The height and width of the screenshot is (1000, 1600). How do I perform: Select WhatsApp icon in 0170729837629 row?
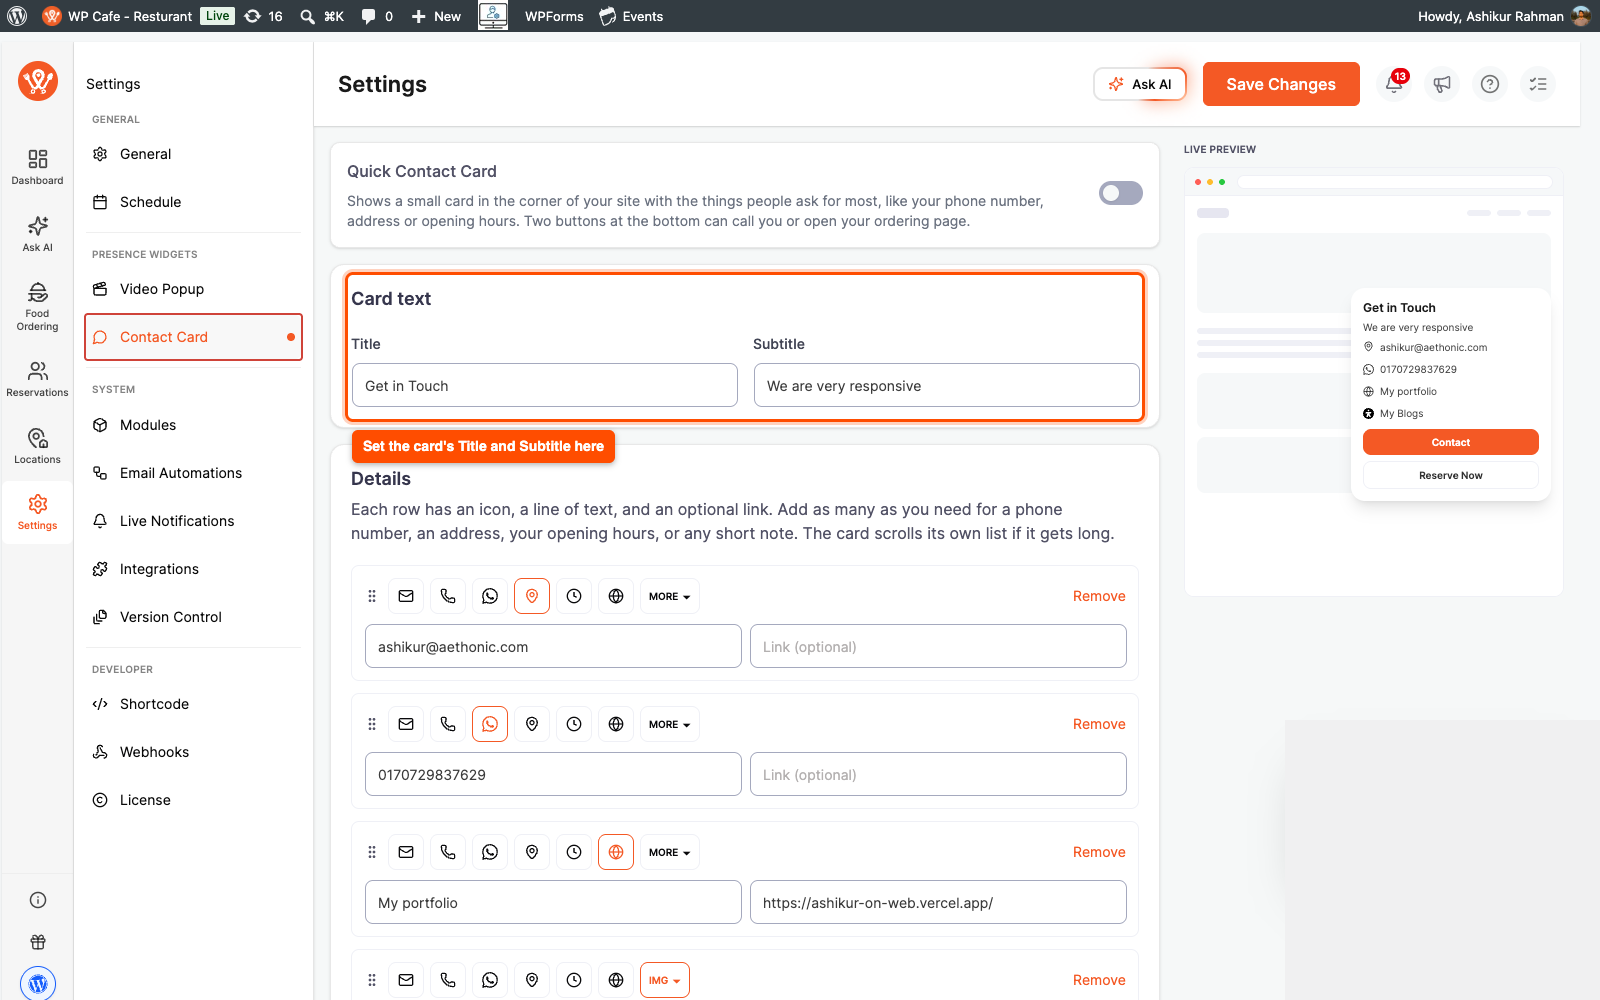click(x=490, y=724)
